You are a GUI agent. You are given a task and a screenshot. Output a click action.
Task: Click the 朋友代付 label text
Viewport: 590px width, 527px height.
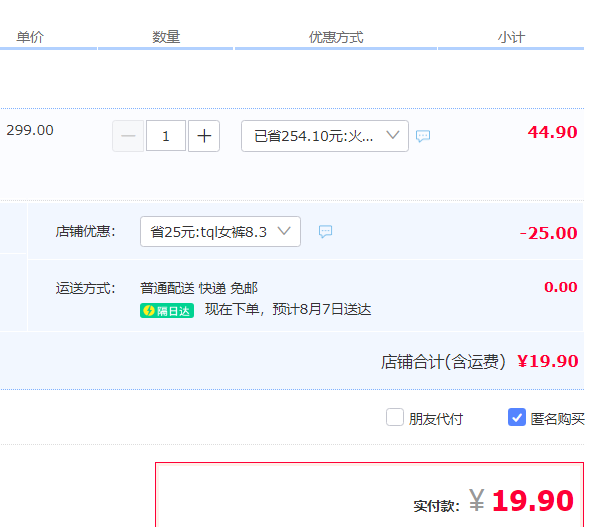click(436, 419)
